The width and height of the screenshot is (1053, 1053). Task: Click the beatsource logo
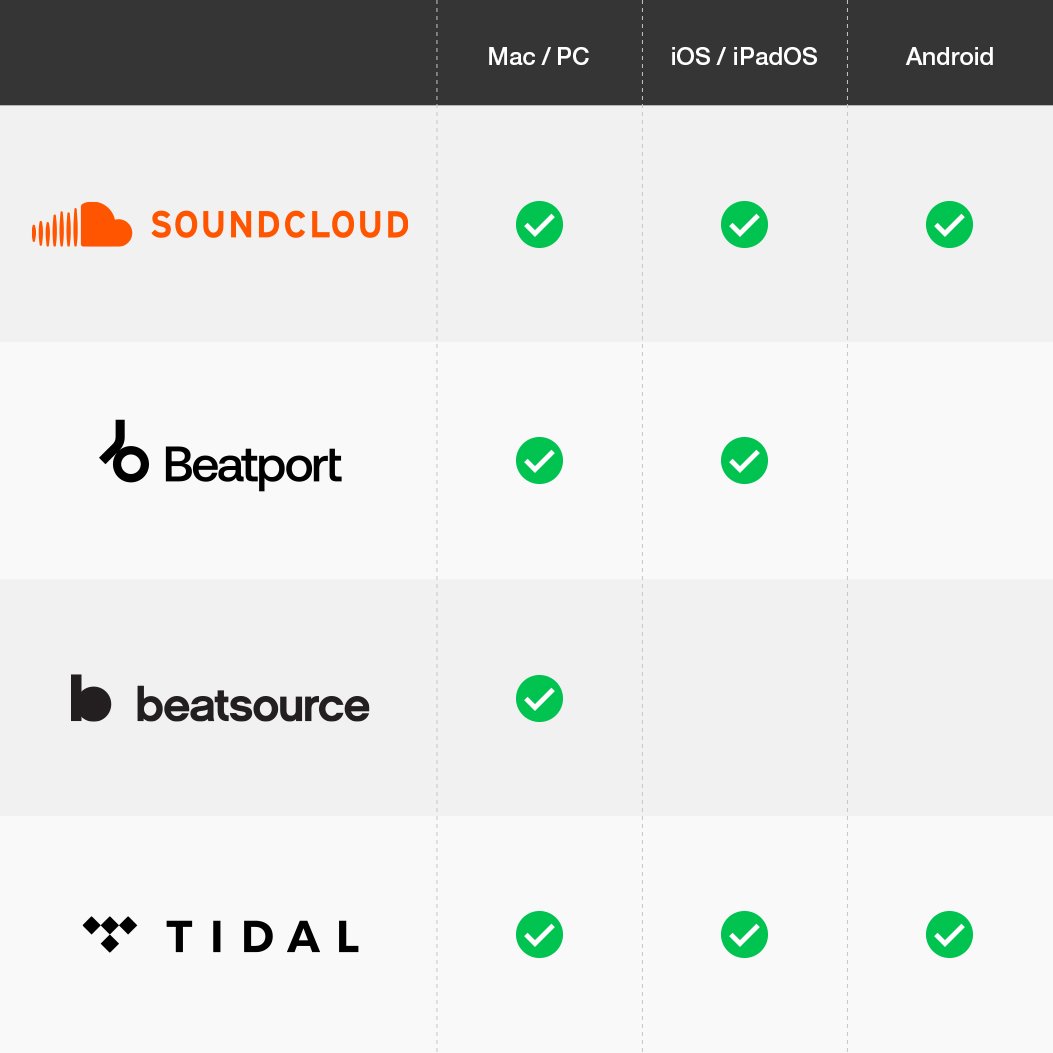pyautogui.click(x=220, y=699)
